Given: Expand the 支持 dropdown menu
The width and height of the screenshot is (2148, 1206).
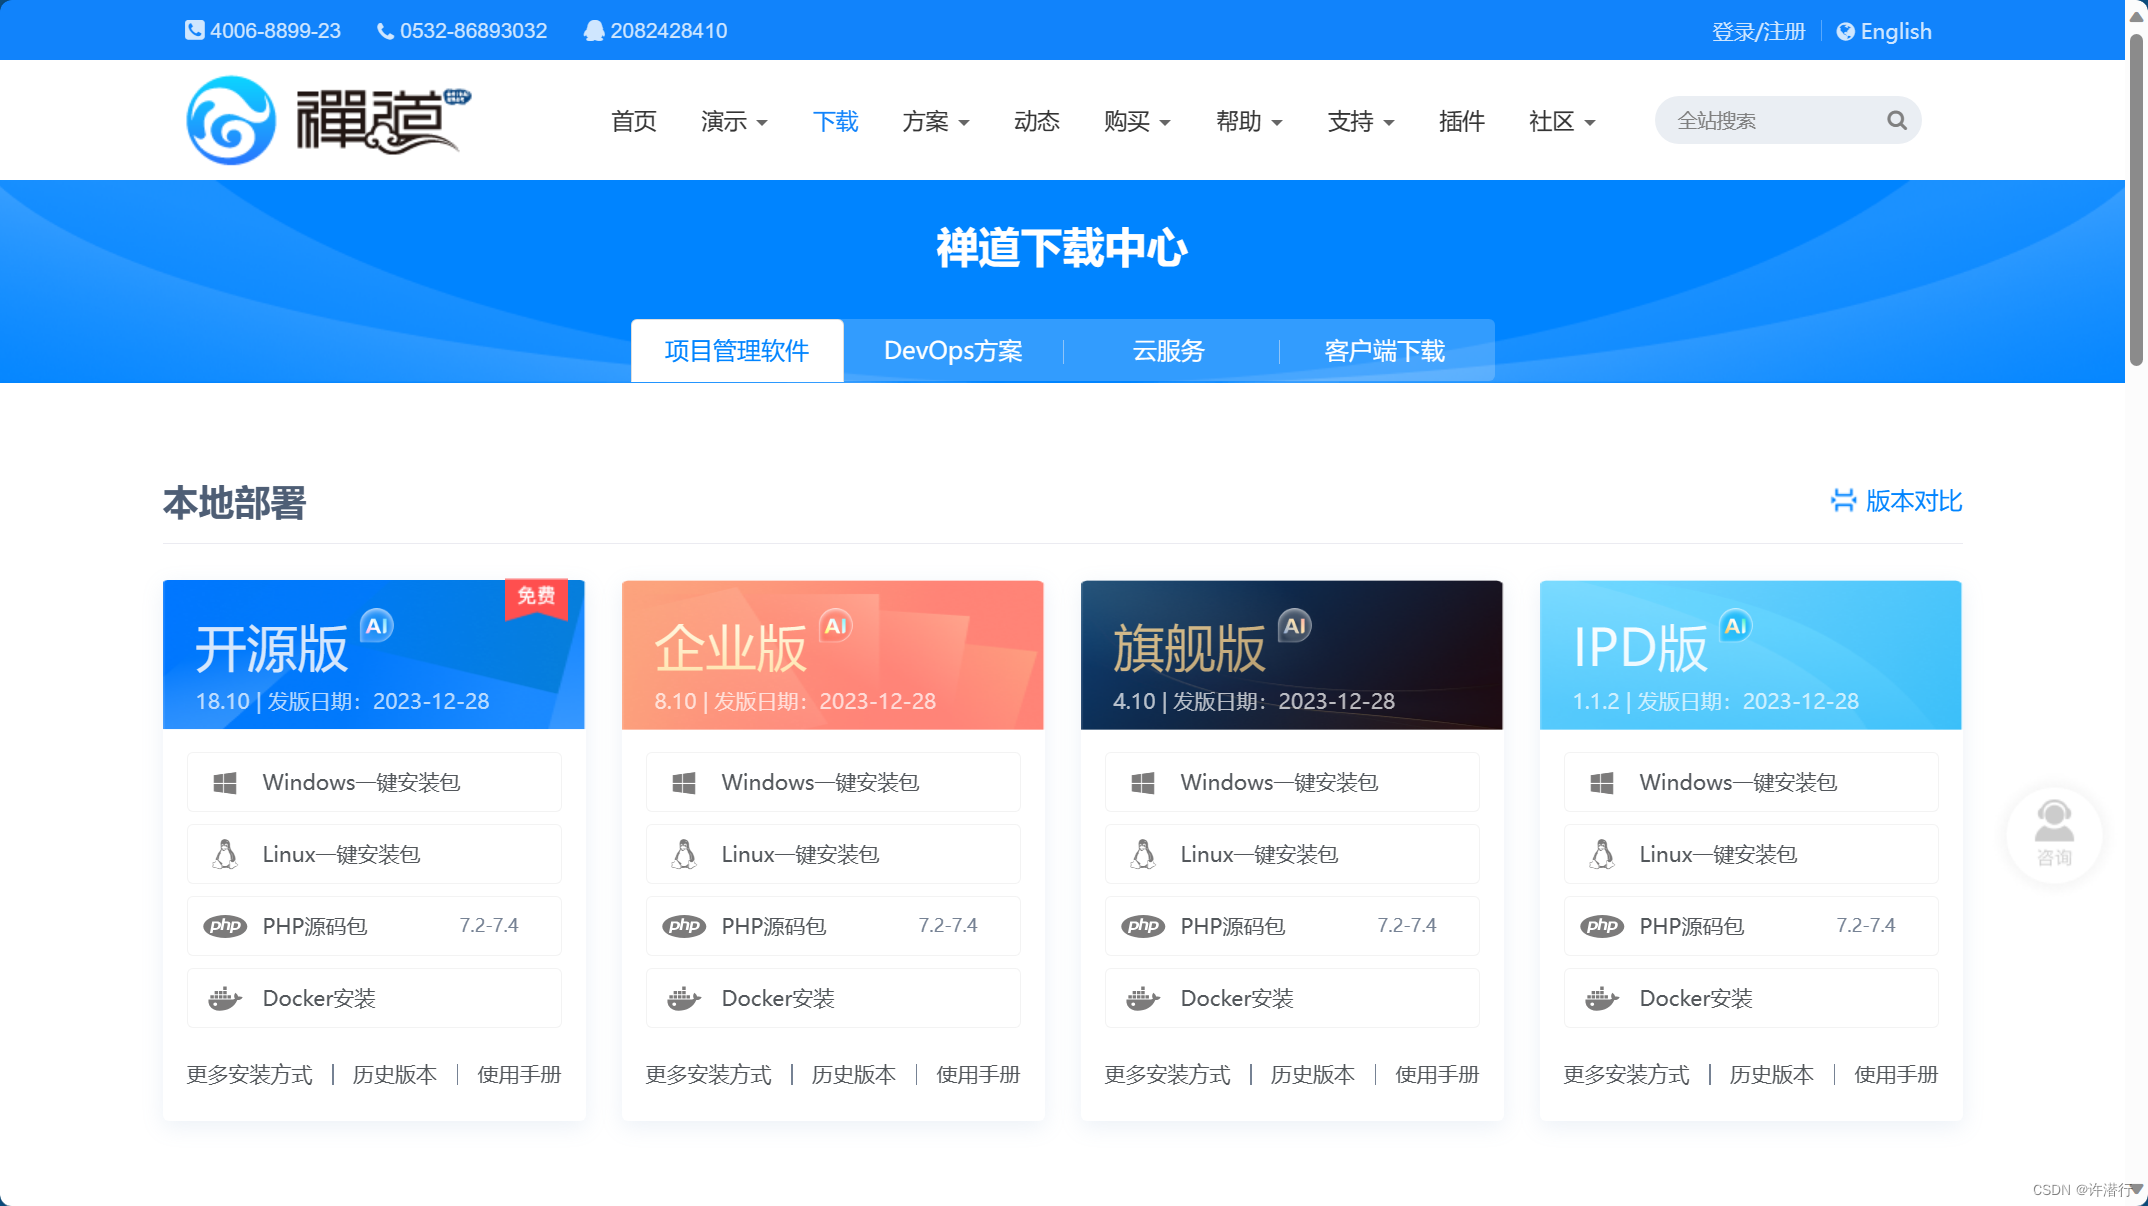Looking at the screenshot, I should [x=1361, y=121].
